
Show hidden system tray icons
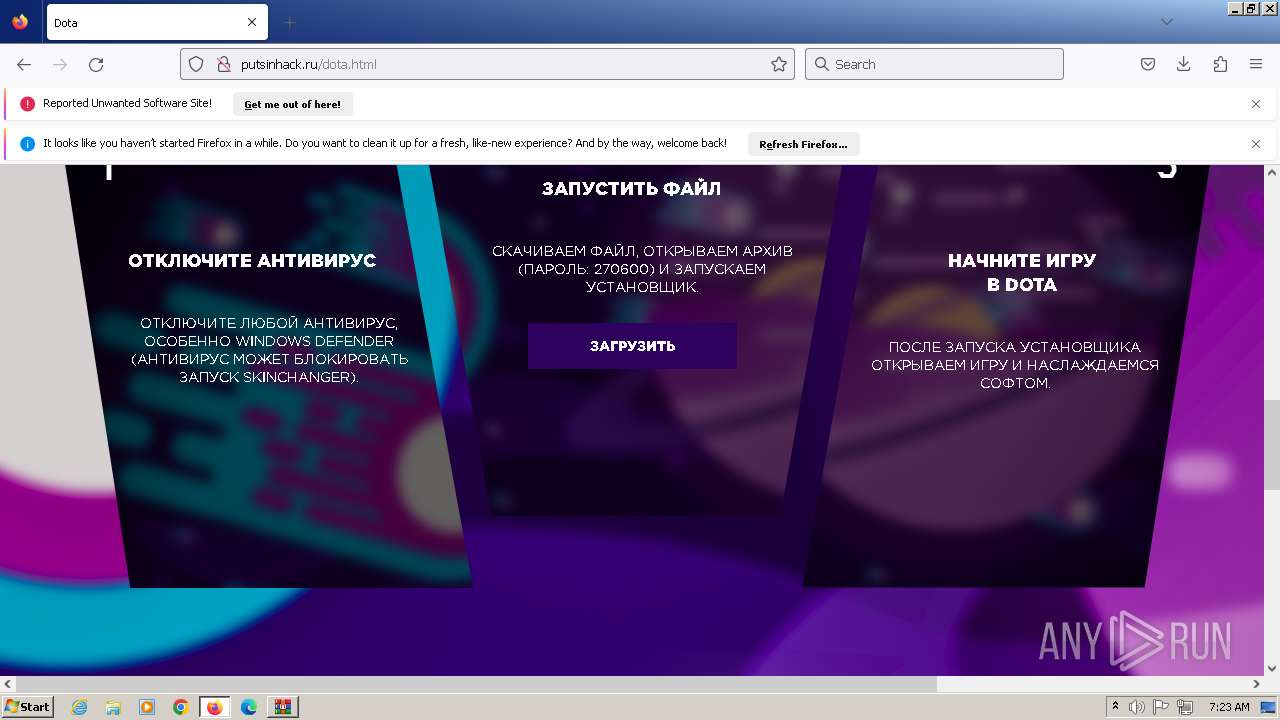pos(1115,707)
